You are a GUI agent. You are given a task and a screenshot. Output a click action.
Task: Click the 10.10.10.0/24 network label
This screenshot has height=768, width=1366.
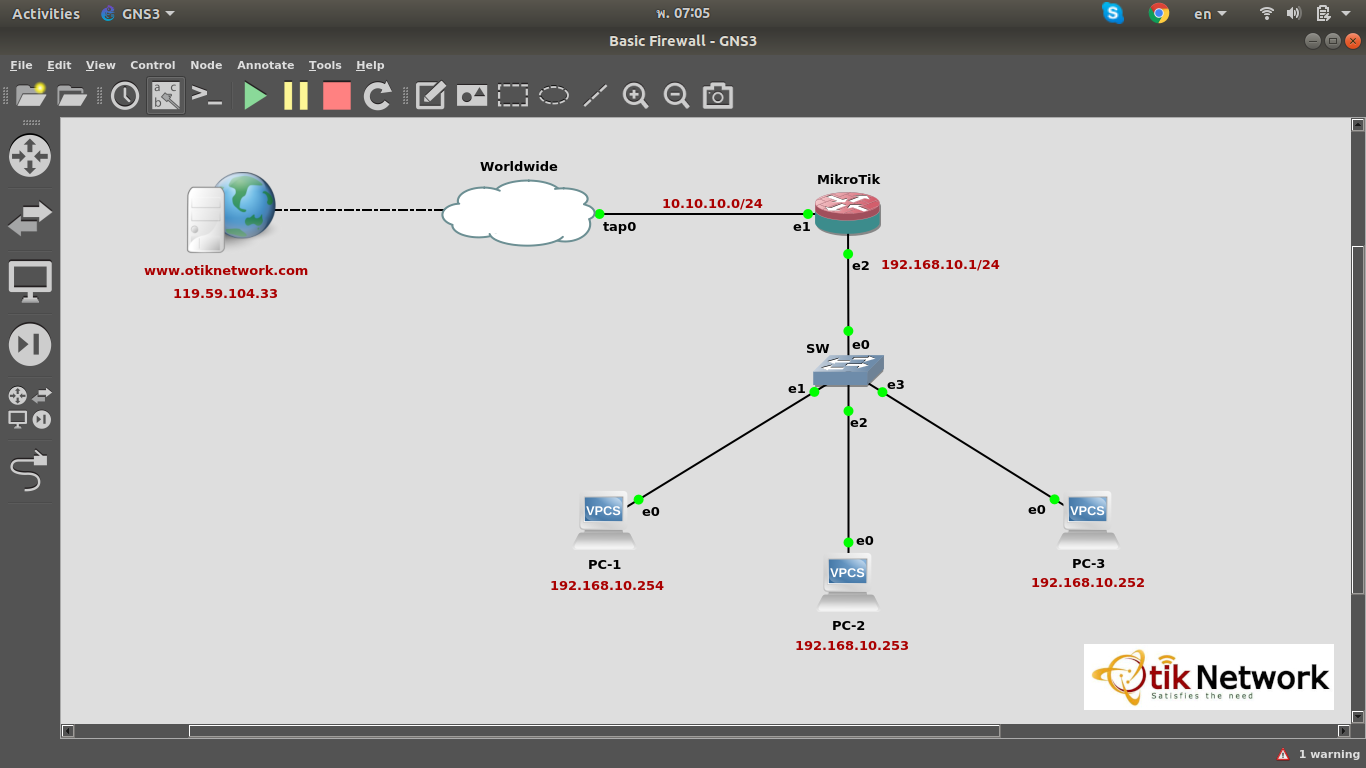[712, 203]
